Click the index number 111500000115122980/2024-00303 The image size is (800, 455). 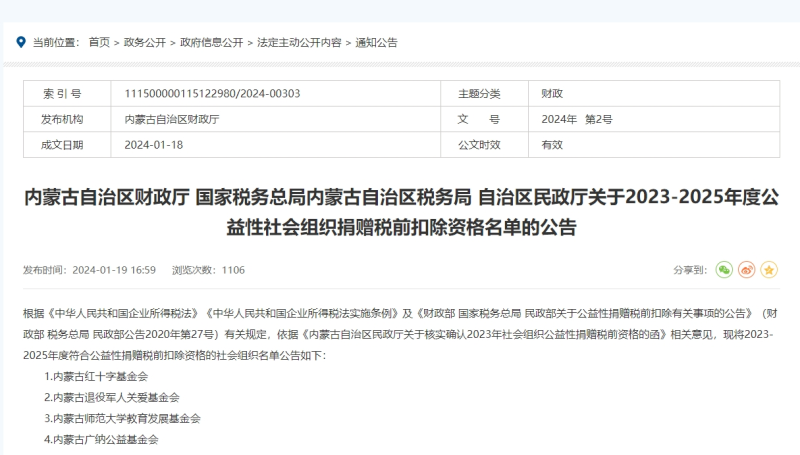click(x=212, y=94)
